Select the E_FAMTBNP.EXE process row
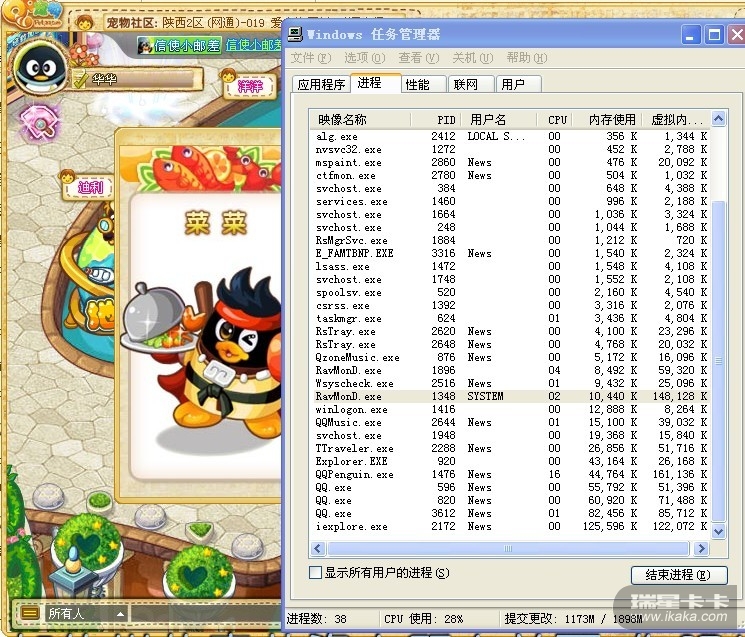 tap(511, 253)
